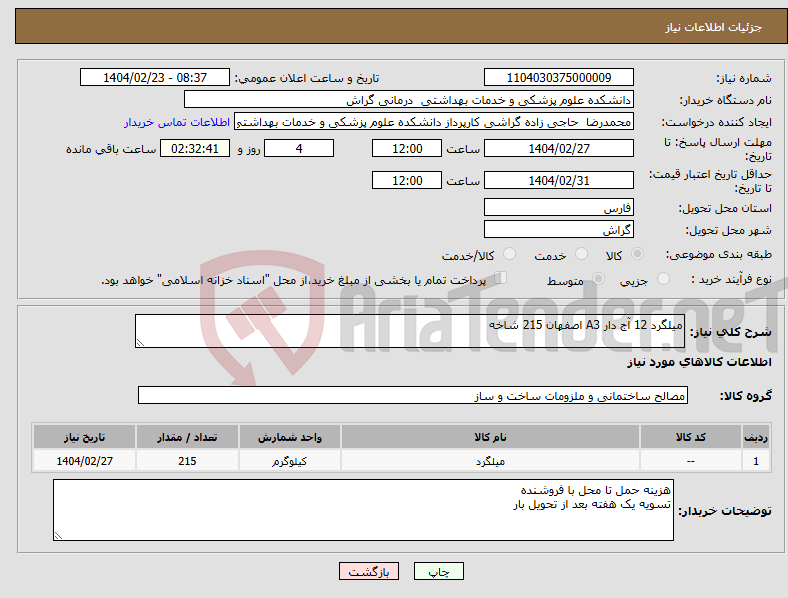Open the اطلاعات تماس خریدار link
Viewport: 788px width, 598px height.
coord(177,122)
